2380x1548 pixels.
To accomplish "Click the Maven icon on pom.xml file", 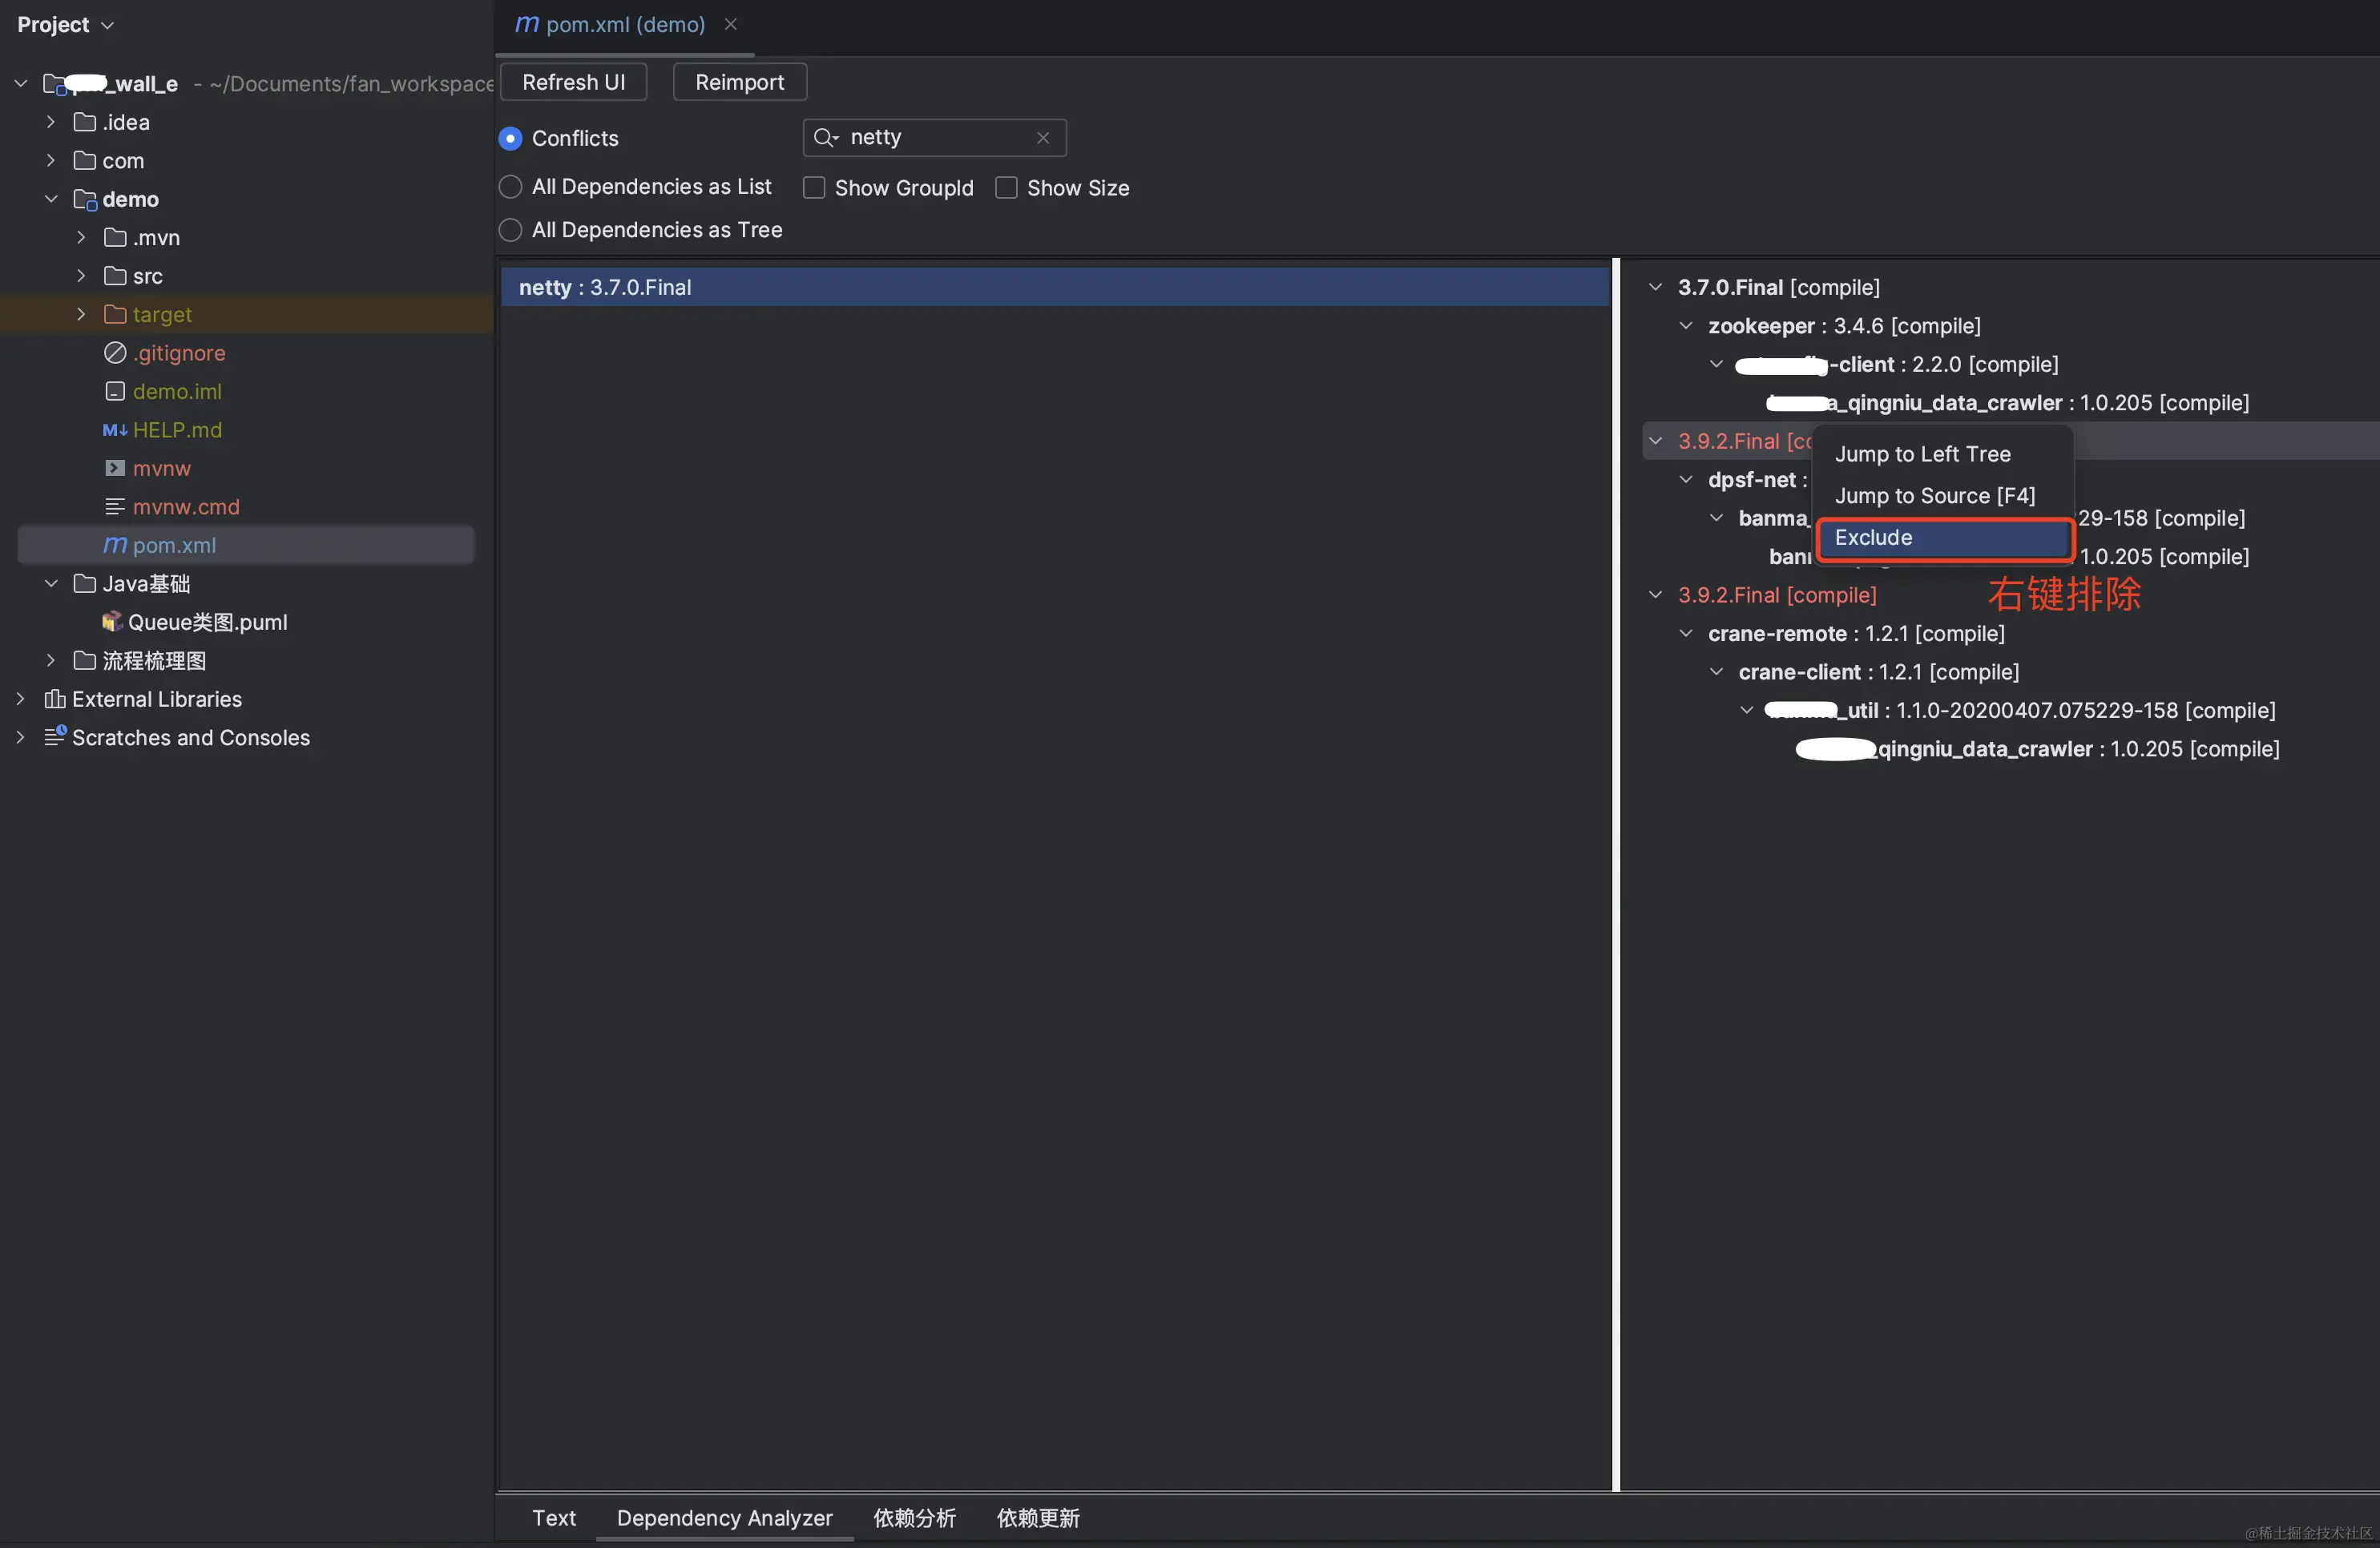I will coord(115,545).
